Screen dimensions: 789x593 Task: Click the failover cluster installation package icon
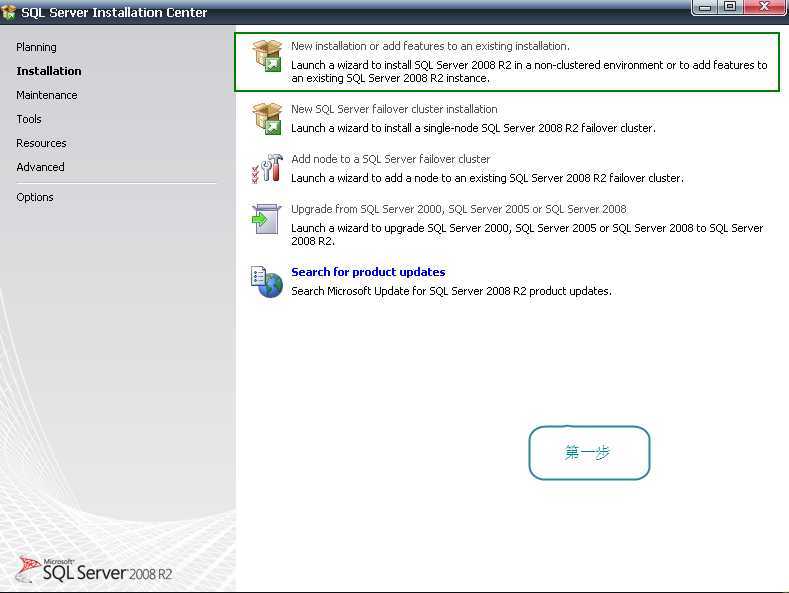[x=267, y=118]
